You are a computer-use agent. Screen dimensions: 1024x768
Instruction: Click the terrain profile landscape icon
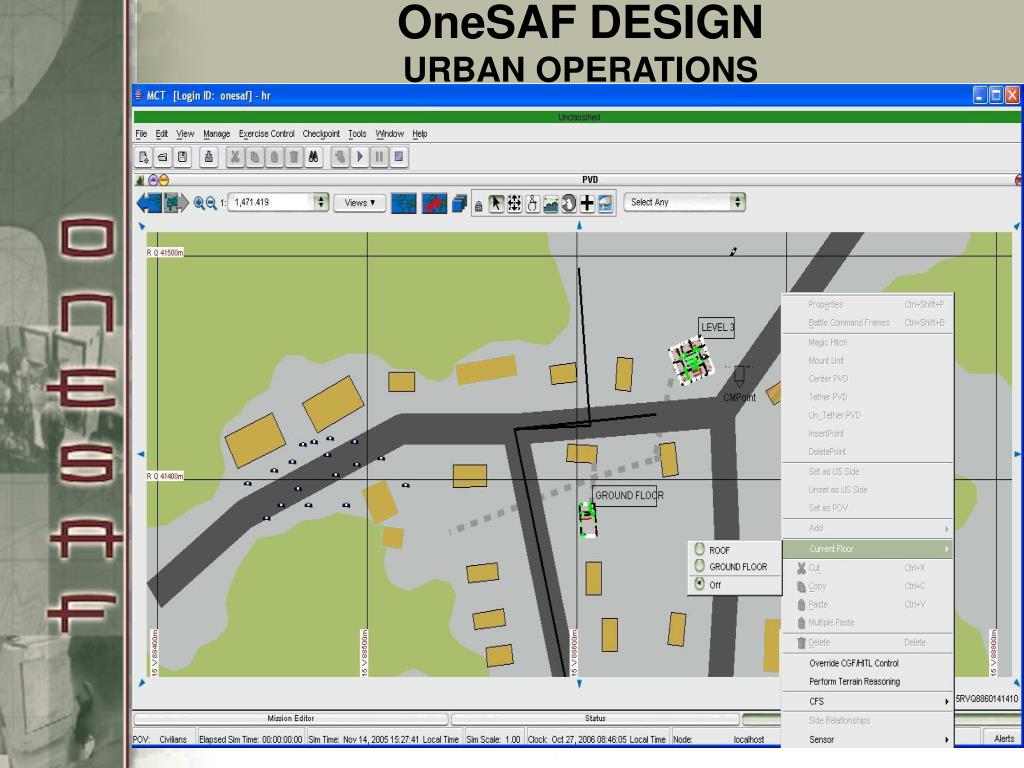click(551, 203)
